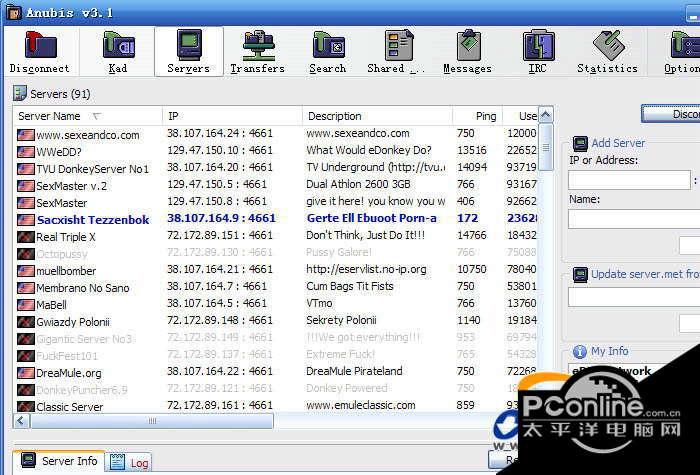Click the flag icon beside www.sexeandco.com
The width and height of the screenshot is (700, 475).
[x=25, y=135]
